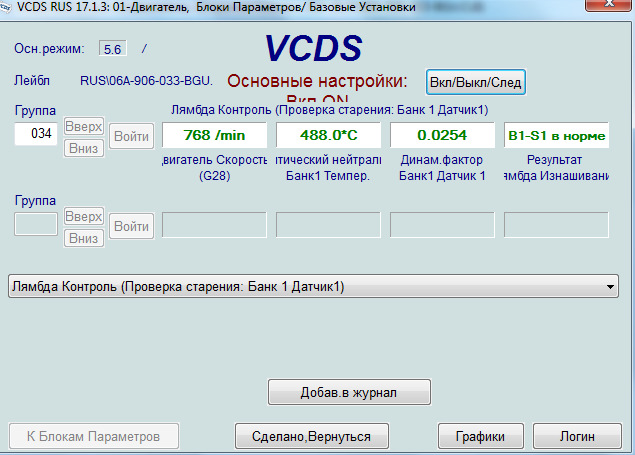
Task: Click Войти in the second group row
Action: click(132, 226)
